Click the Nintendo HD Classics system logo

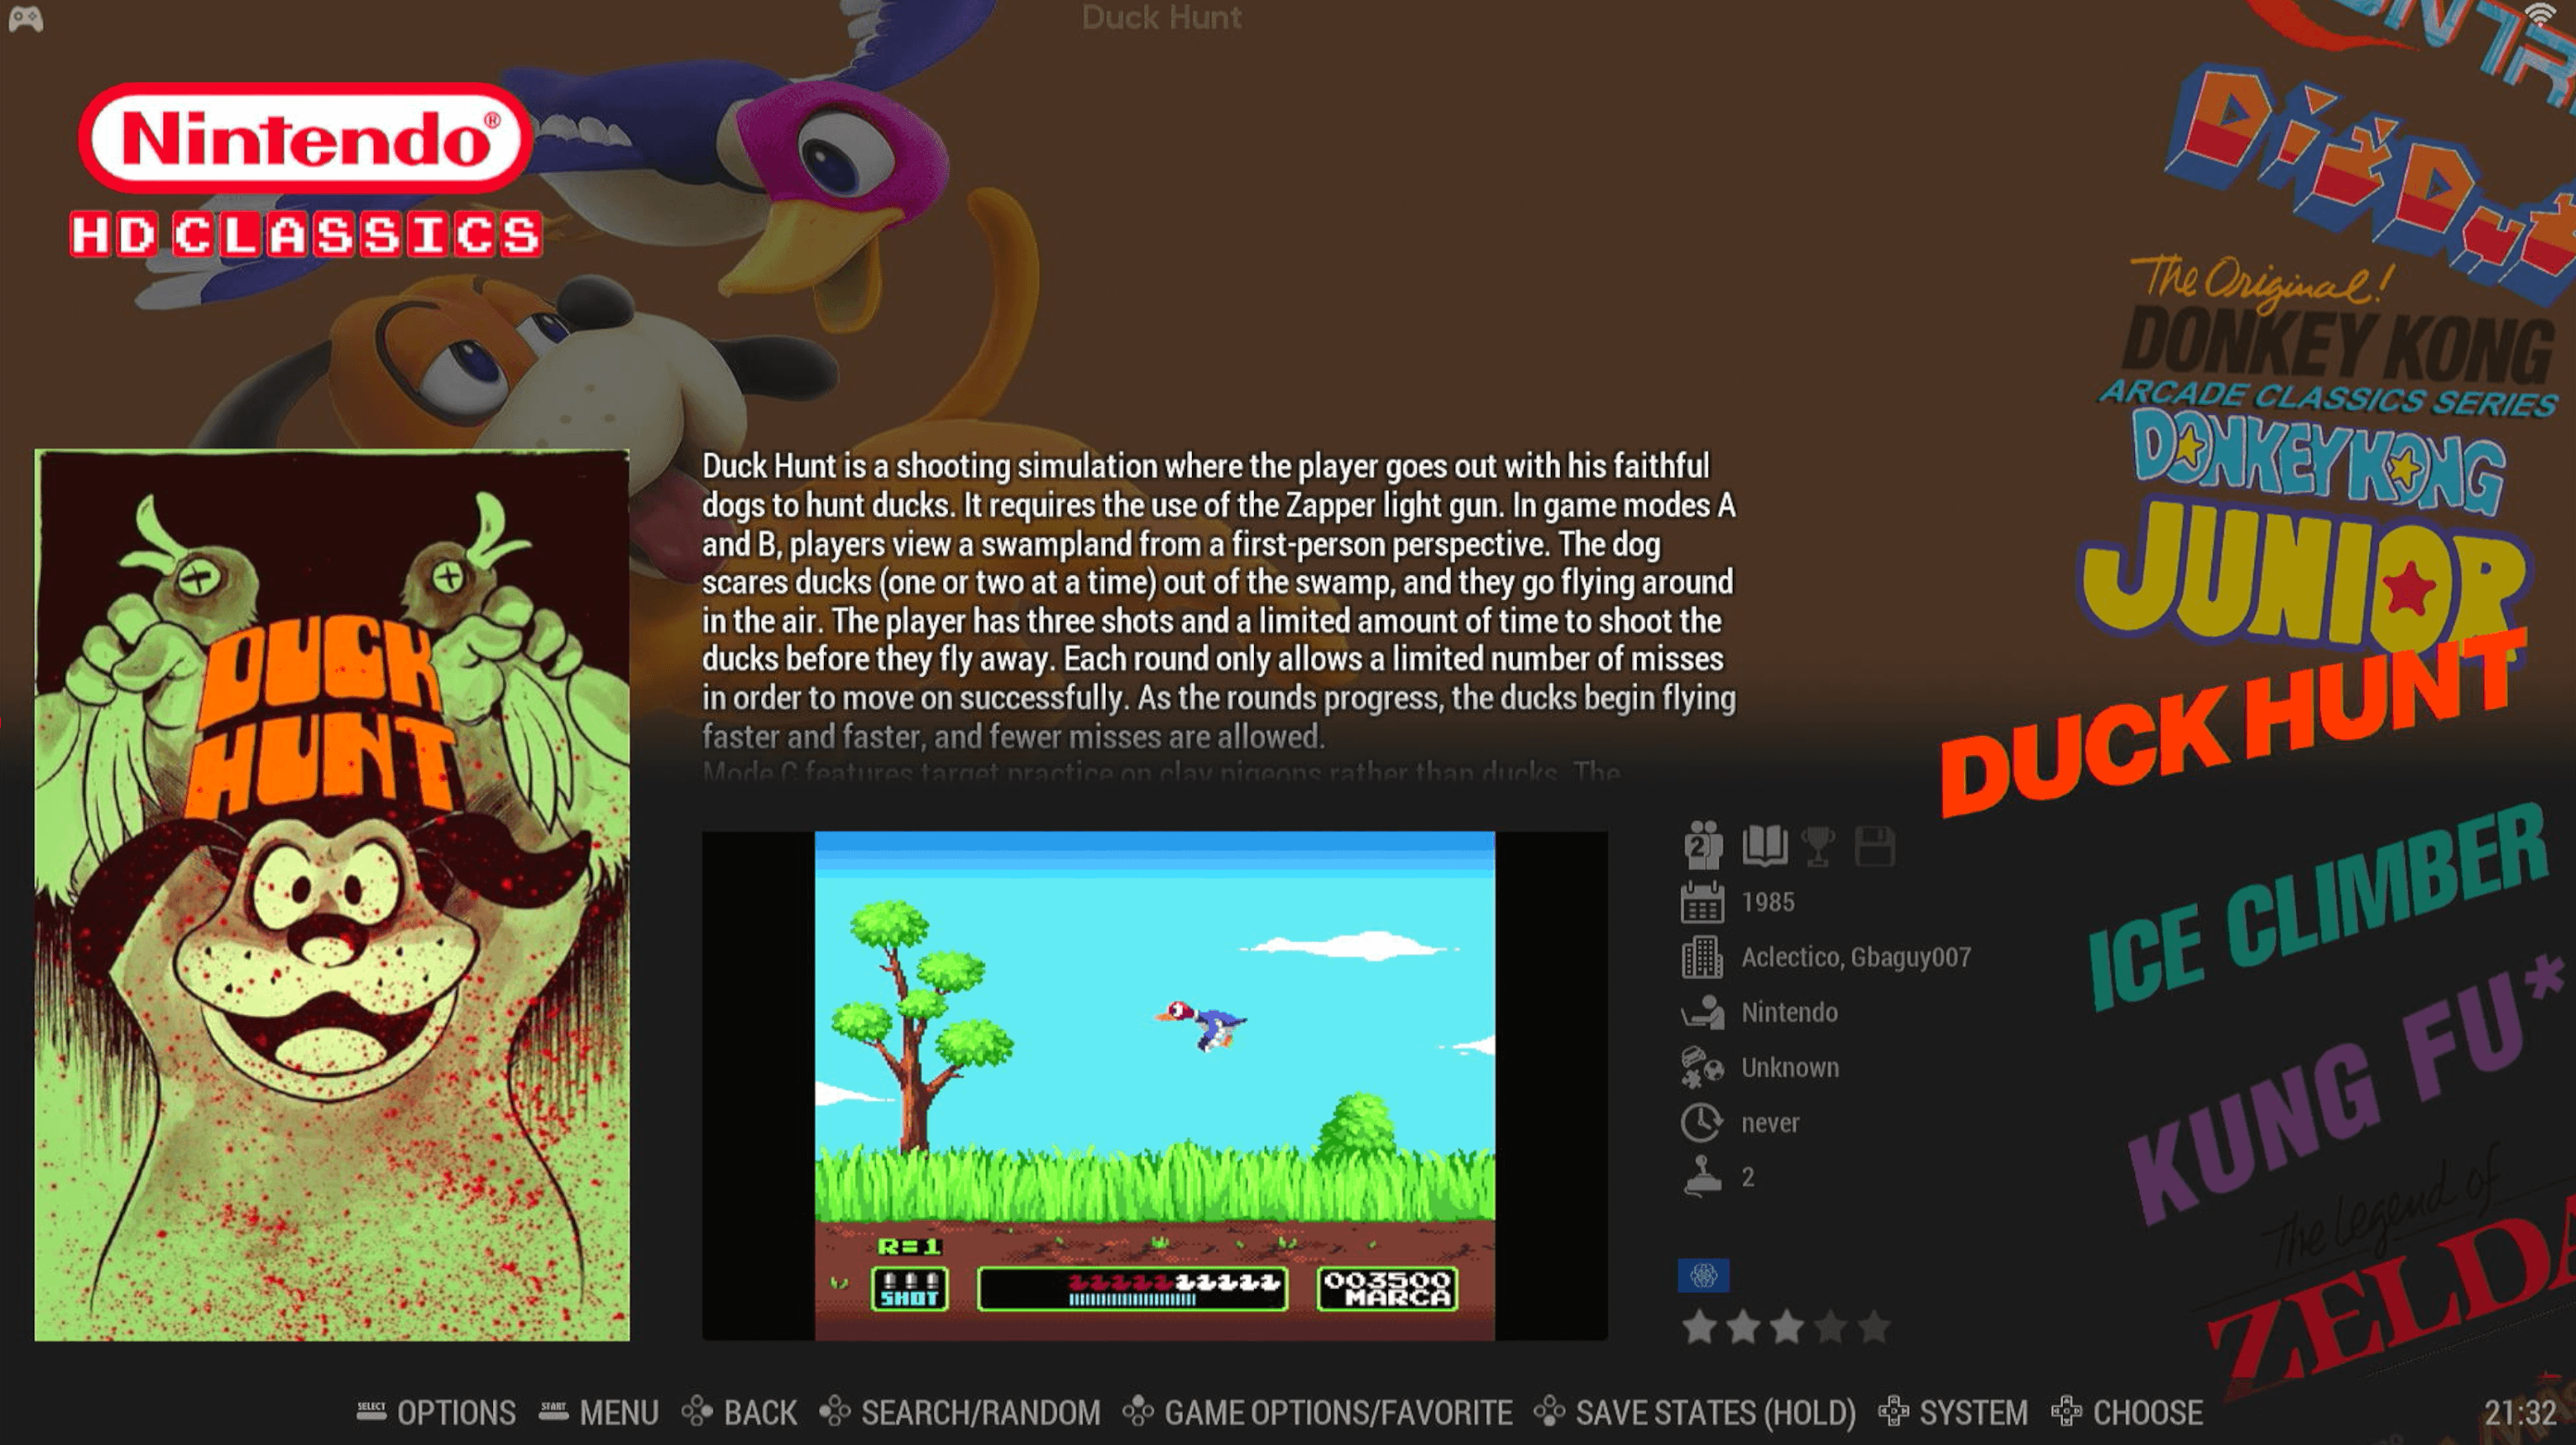[306, 170]
